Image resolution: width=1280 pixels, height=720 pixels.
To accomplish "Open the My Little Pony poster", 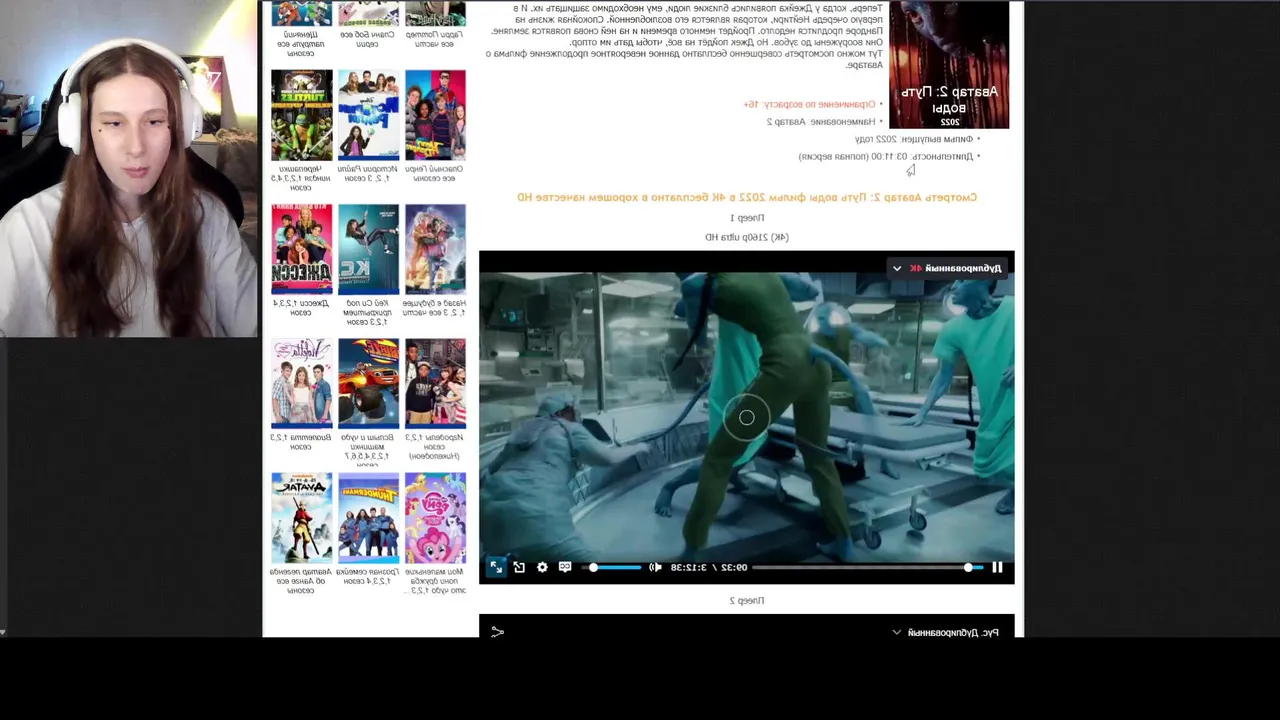I will pos(435,518).
